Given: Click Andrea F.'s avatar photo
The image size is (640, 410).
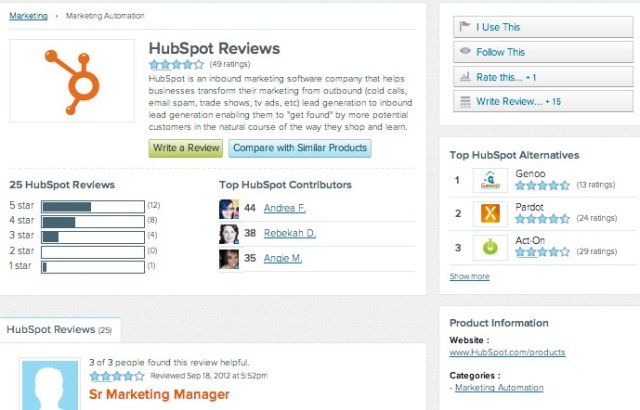Looking at the screenshot, I should 229,209.
